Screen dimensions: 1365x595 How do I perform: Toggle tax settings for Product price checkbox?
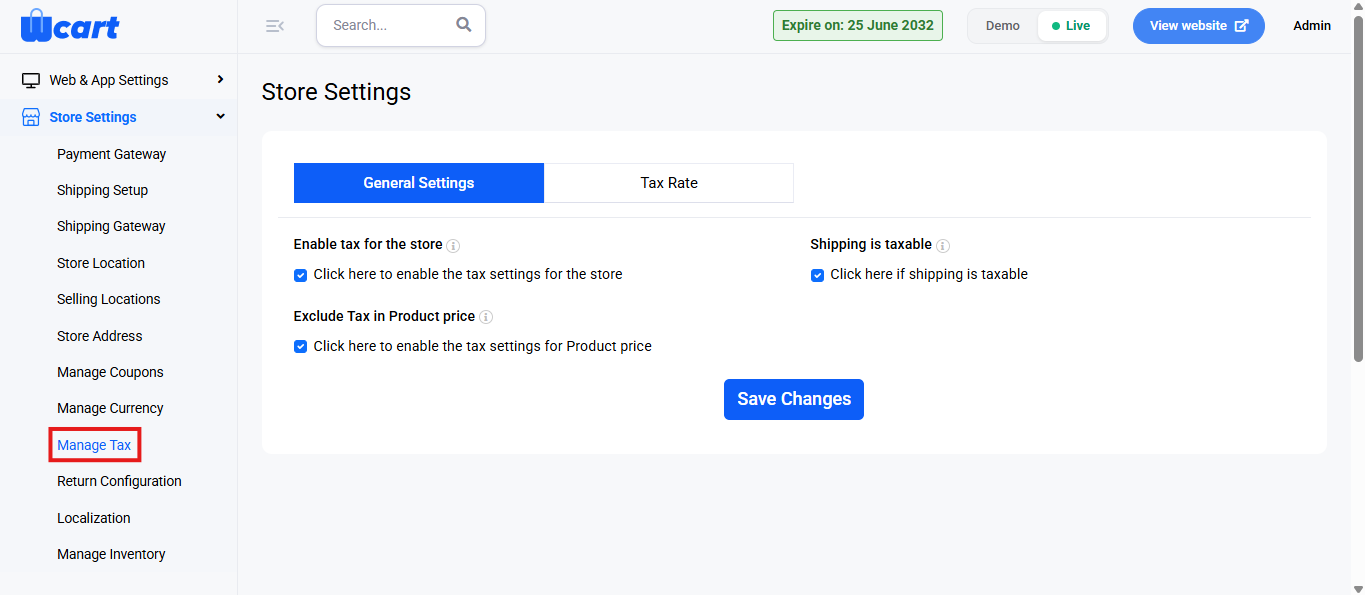tap(300, 347)
